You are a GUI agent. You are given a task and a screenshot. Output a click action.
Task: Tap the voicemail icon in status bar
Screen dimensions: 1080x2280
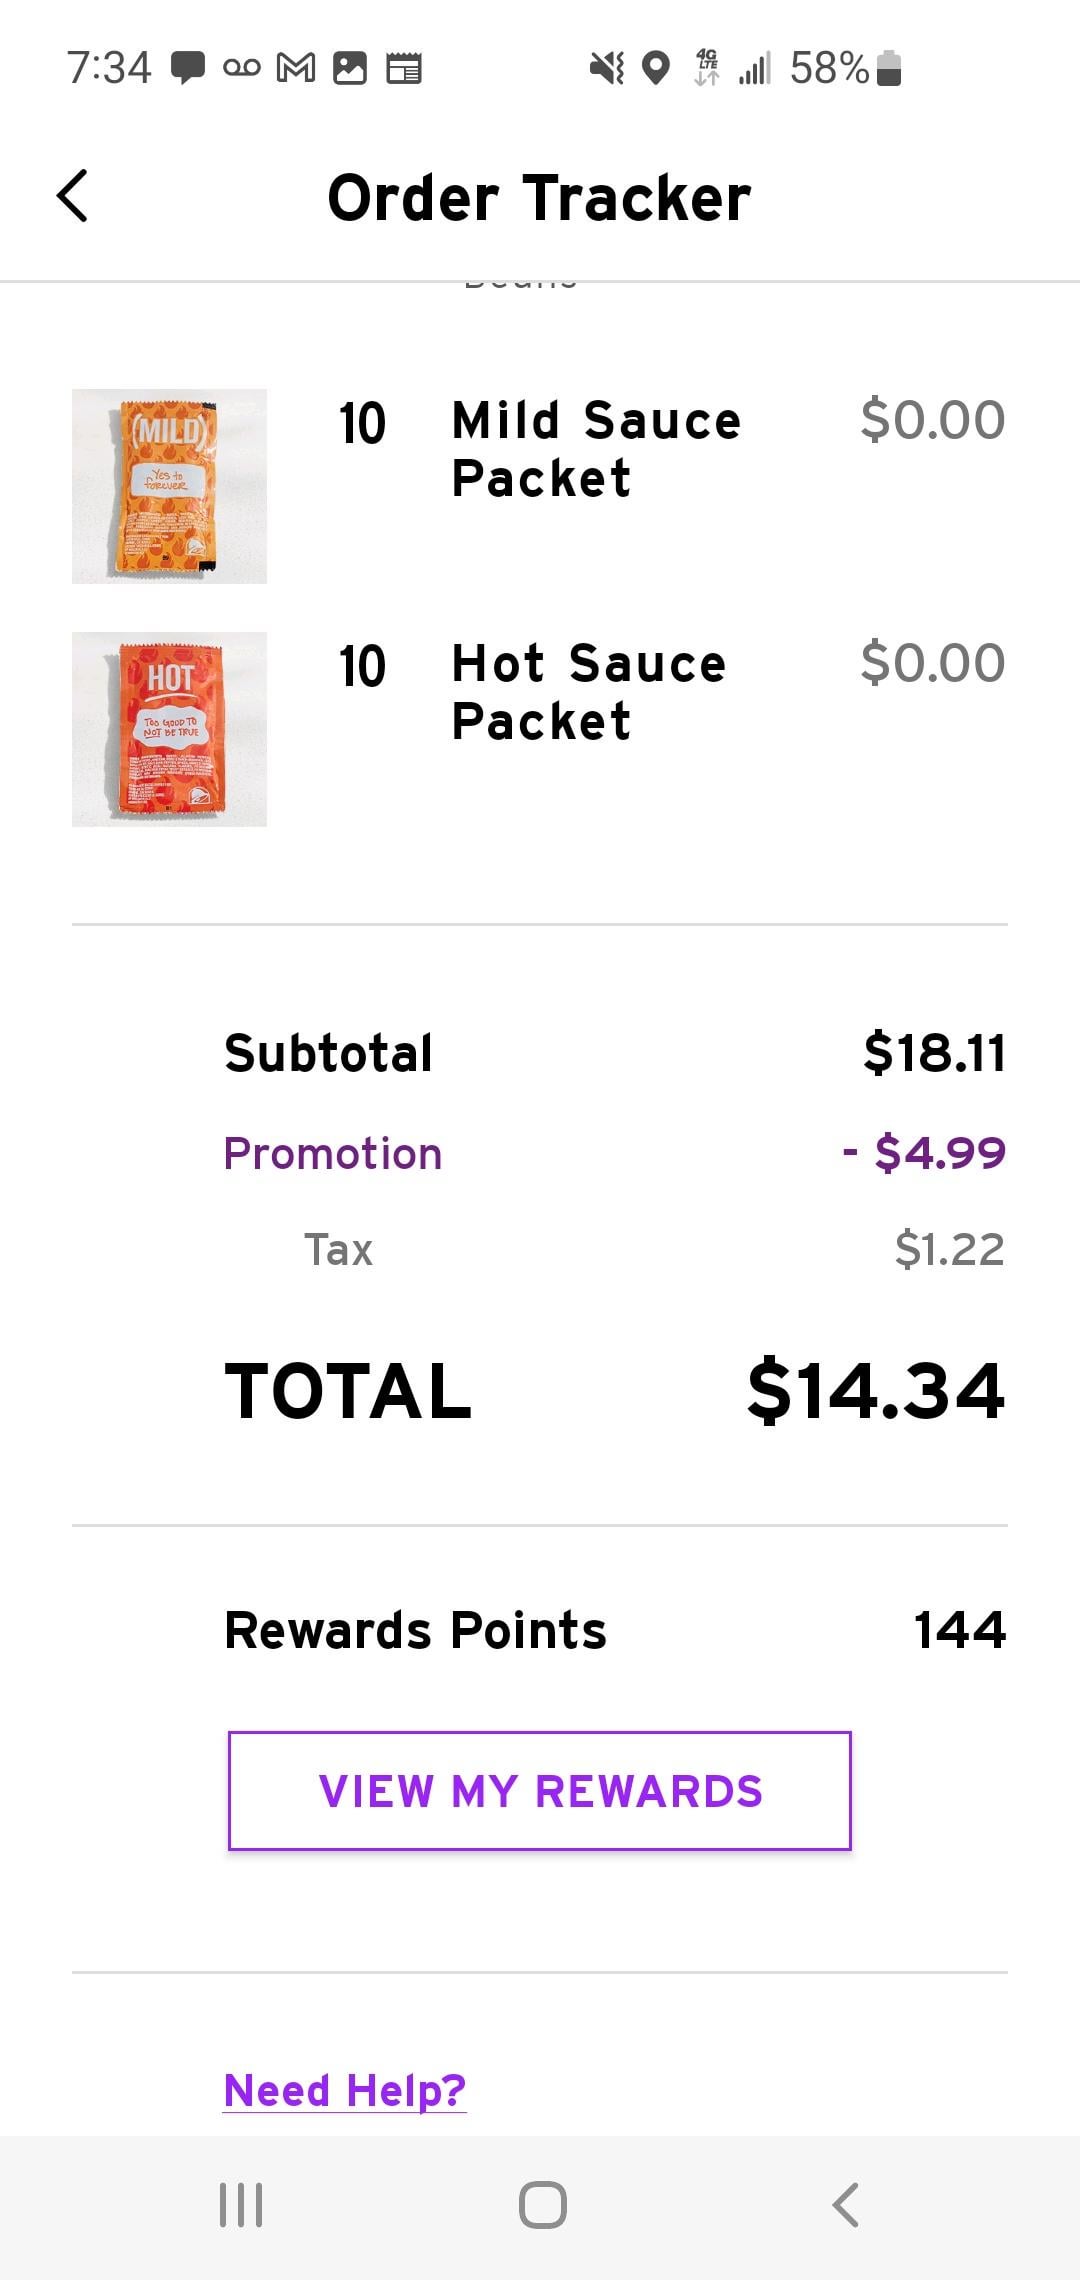pos(242,68)
